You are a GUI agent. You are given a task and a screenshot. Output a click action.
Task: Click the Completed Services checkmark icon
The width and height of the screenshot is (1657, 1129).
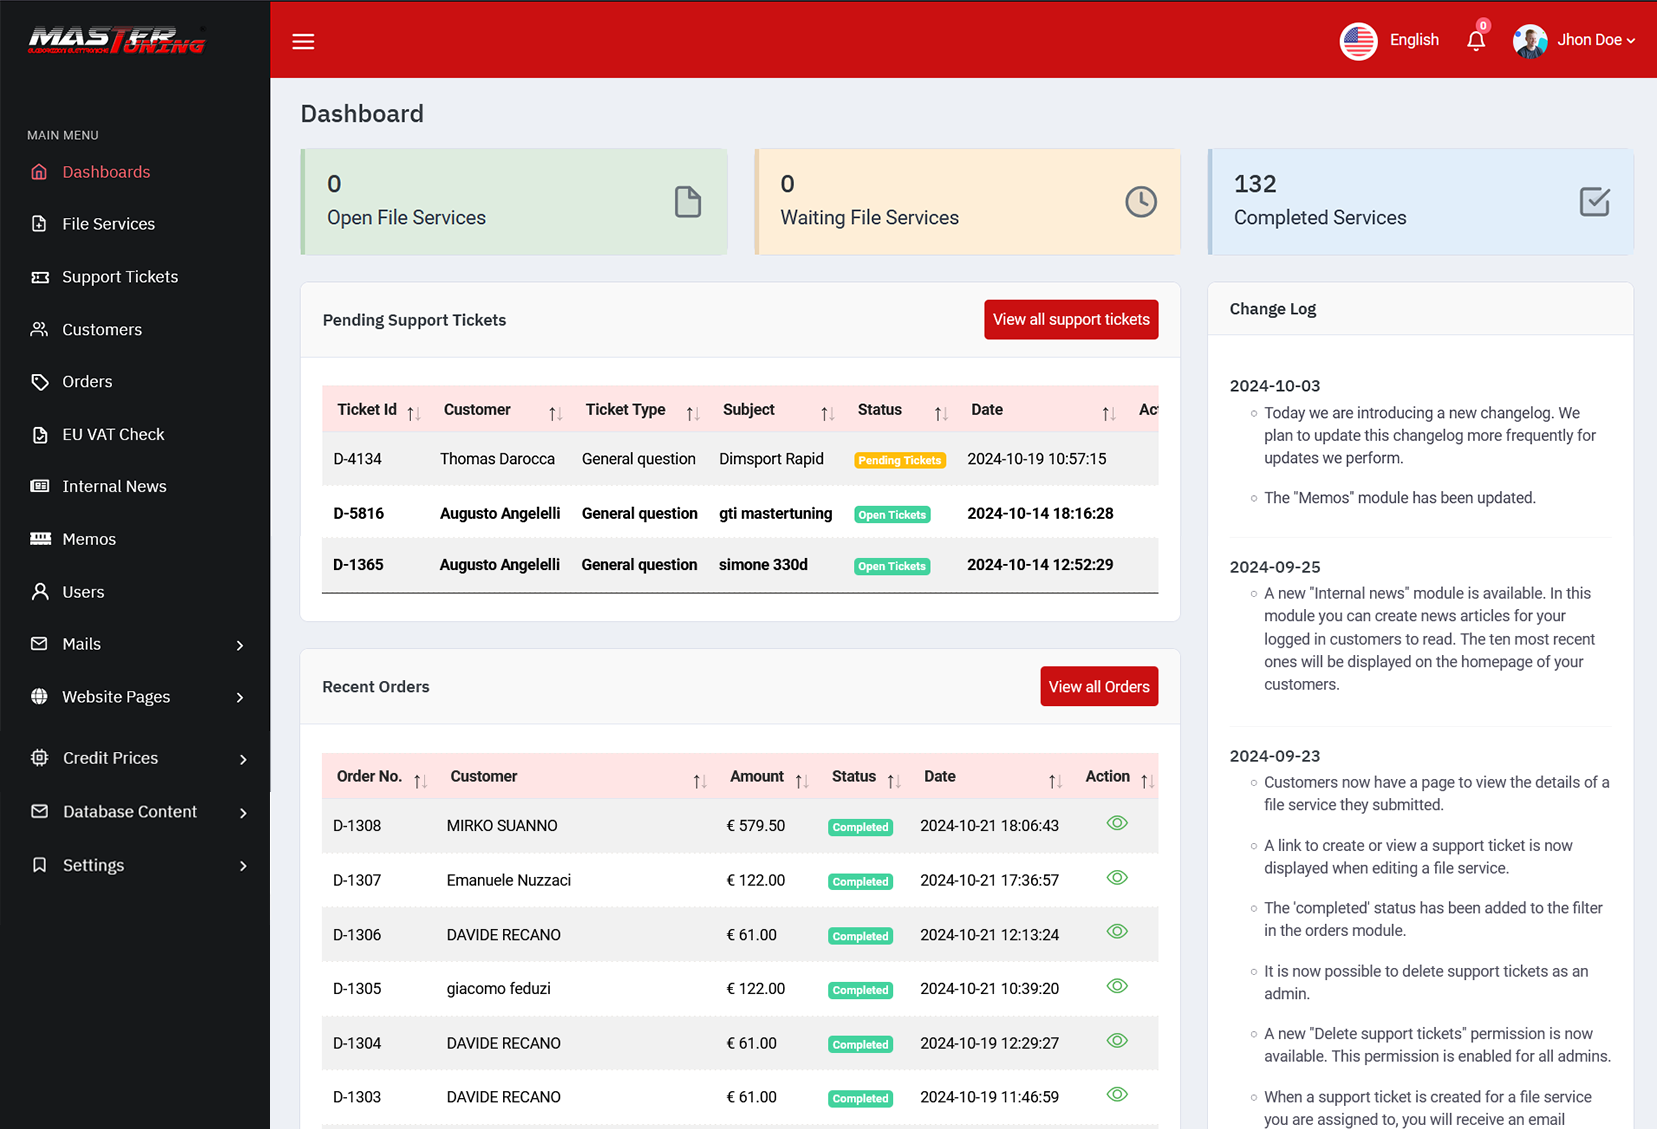tap(1594, 202)
